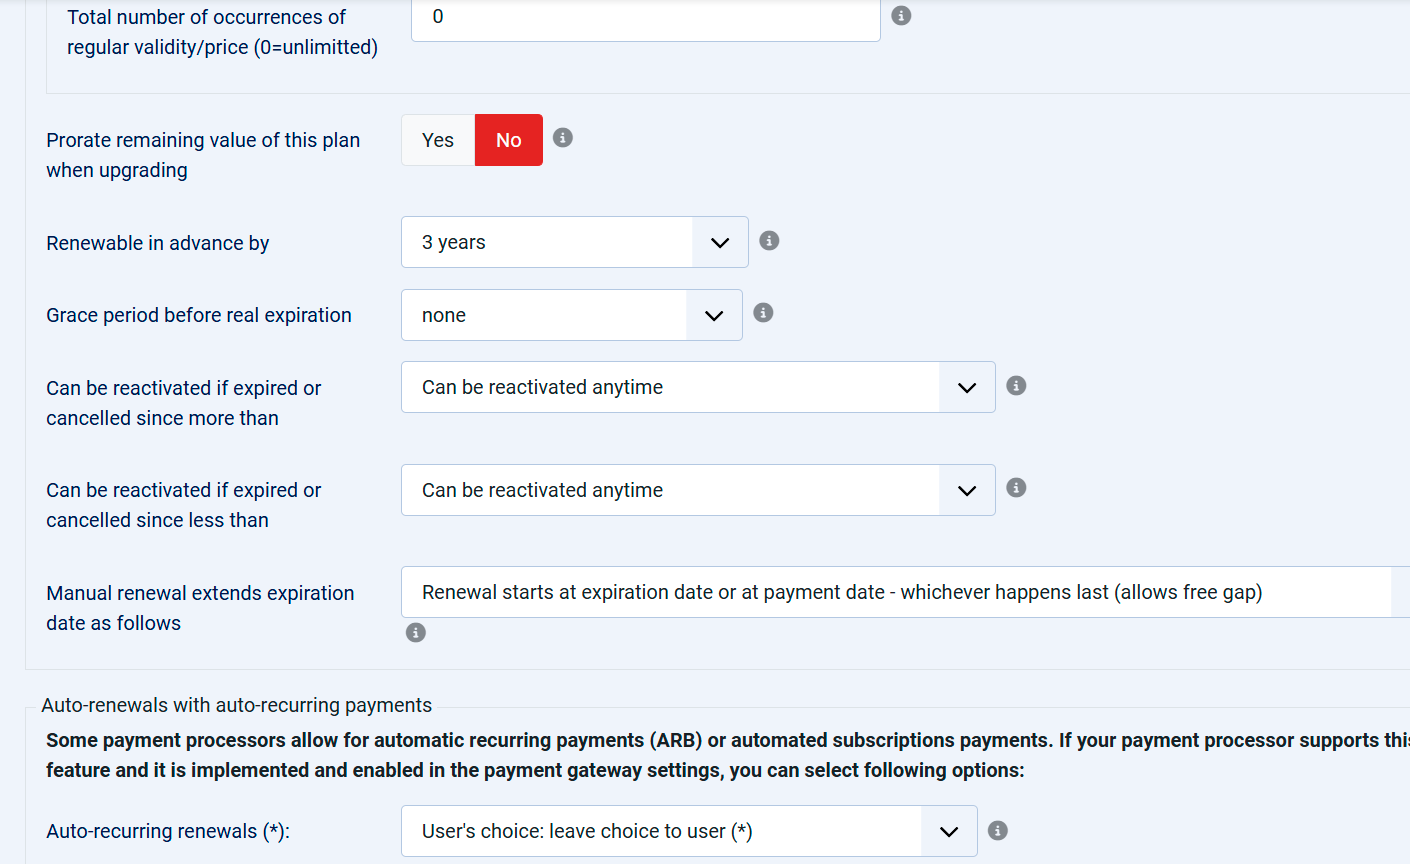Click the Auto-renewals with auto-recurring payments heading
Screen dimensions: 1410x864
pyautogui.click(x=237, y=705)
